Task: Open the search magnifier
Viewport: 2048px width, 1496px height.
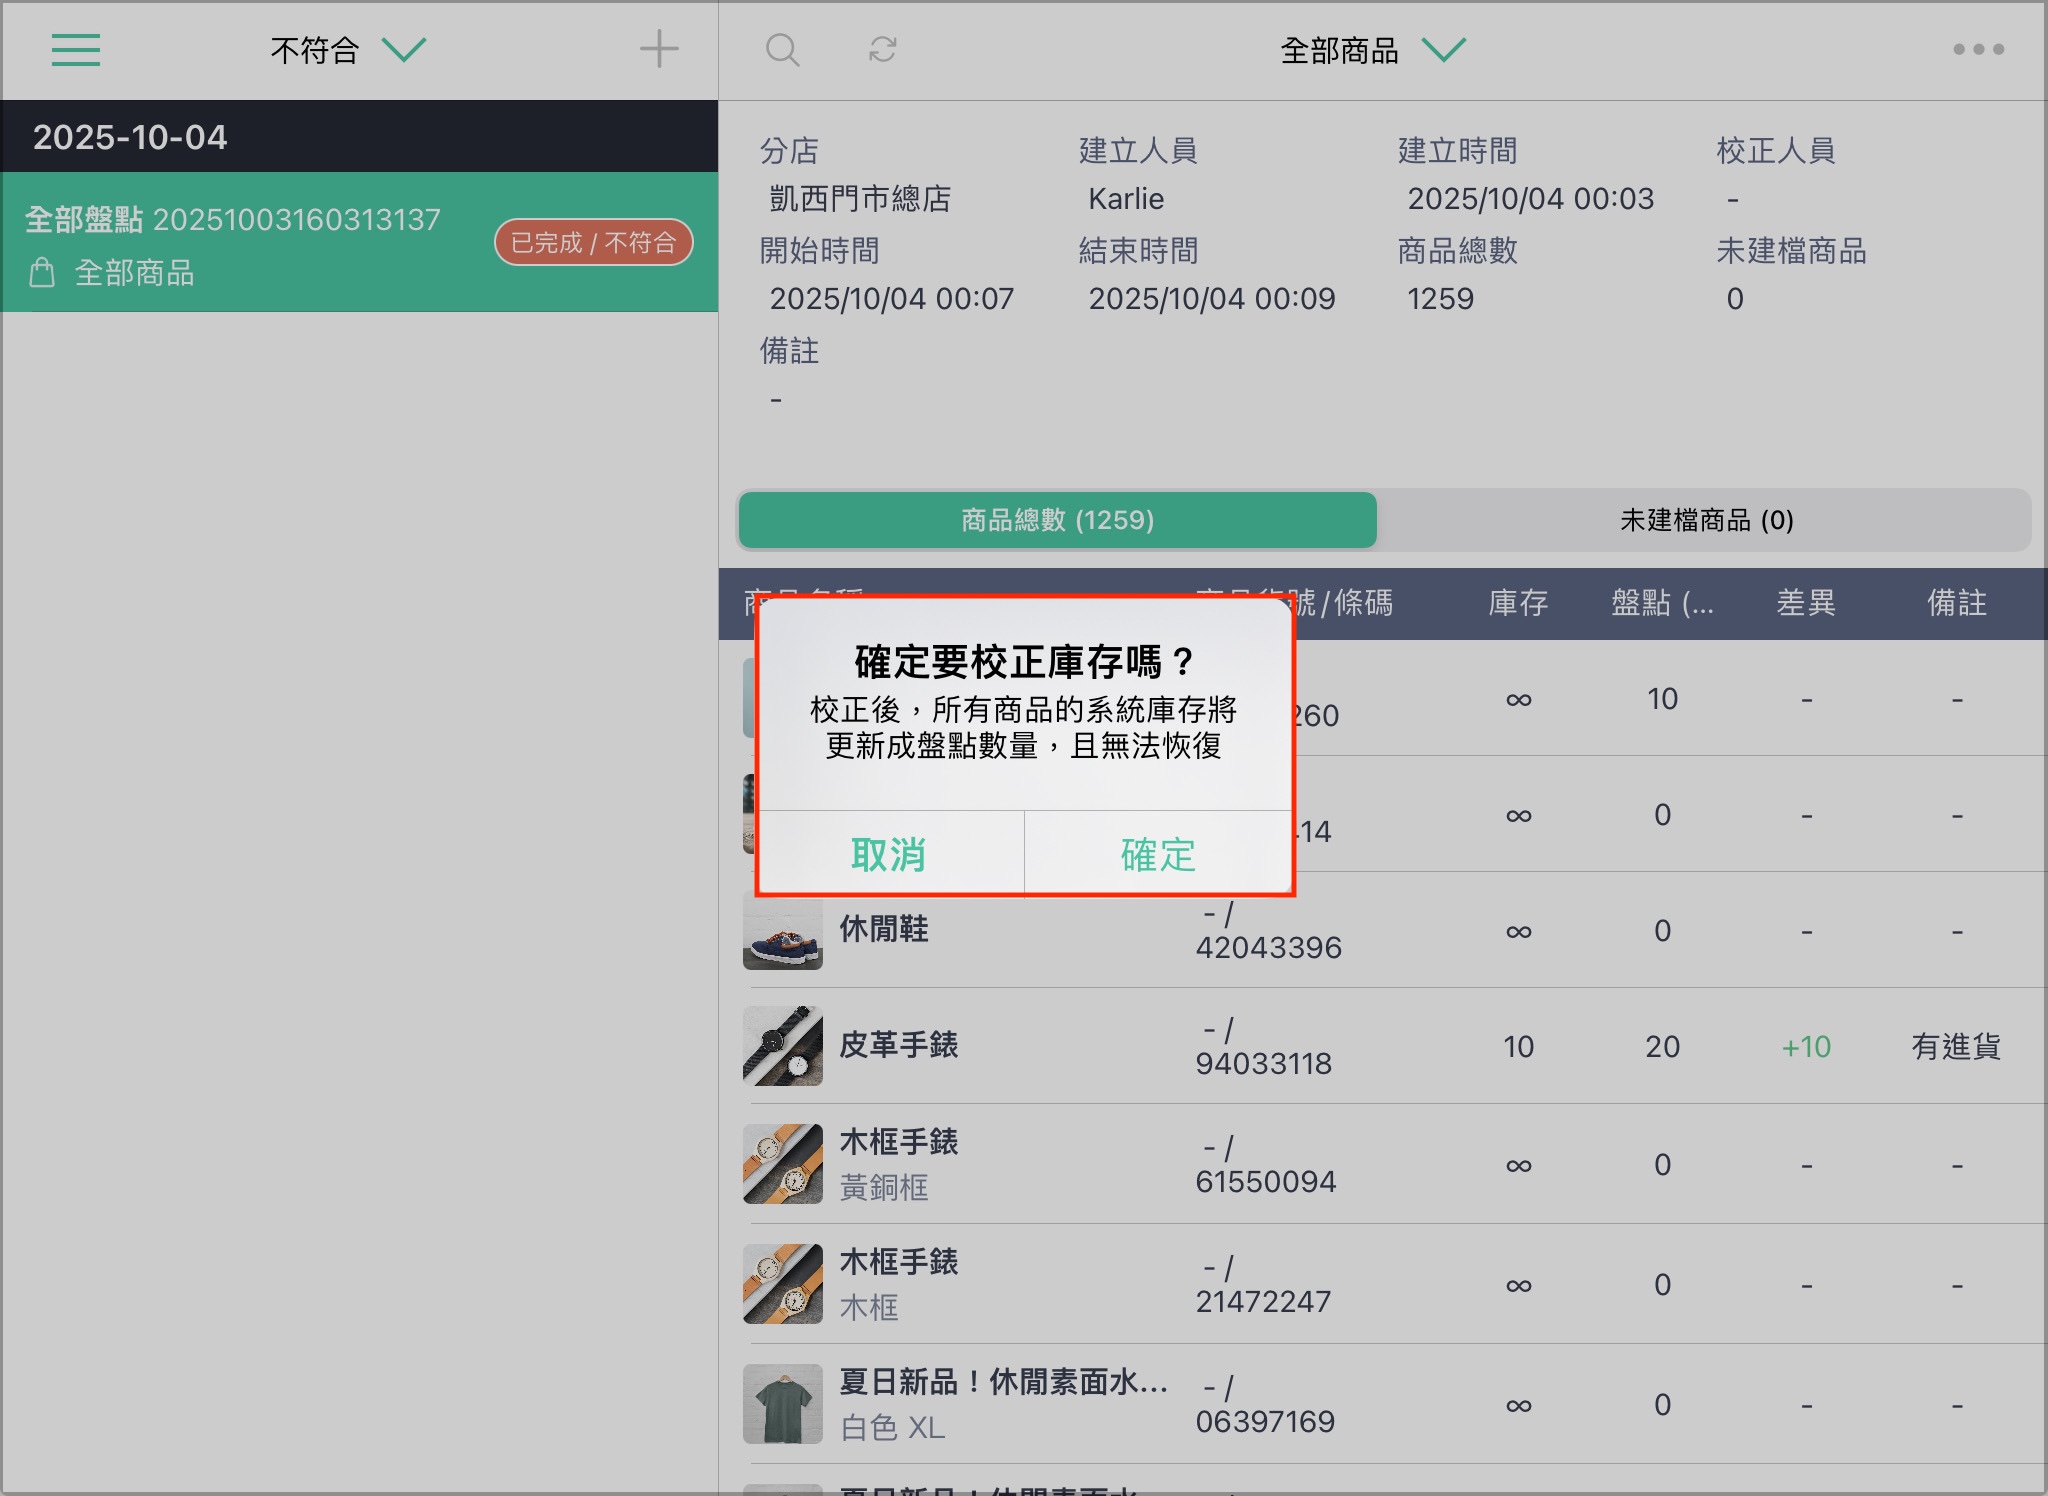Action: (x=782, y=49)
